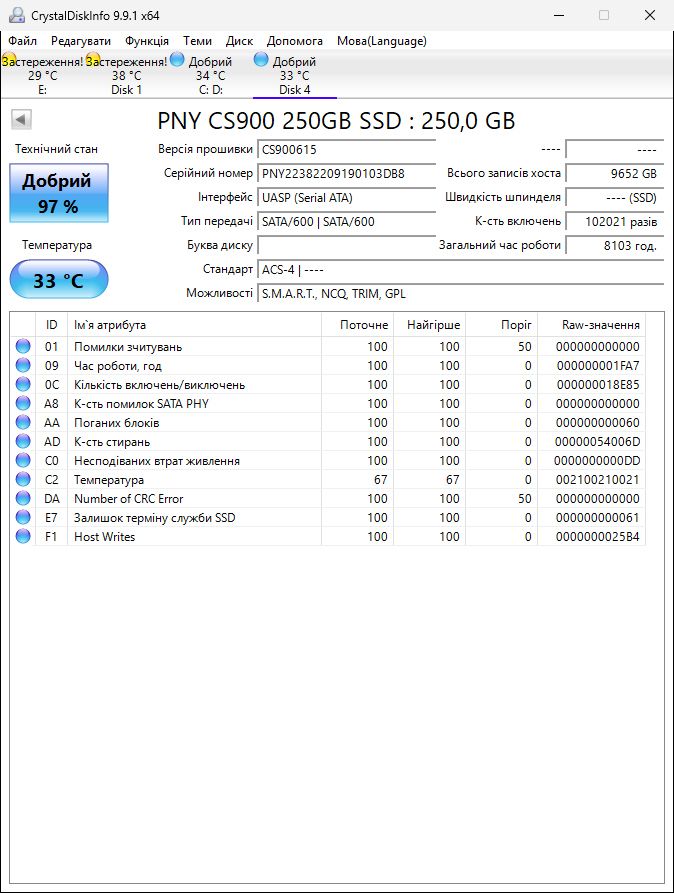This screenshot has height=893, width=674.
Task: Click the status circle for attribute E7
Action: 23,517
